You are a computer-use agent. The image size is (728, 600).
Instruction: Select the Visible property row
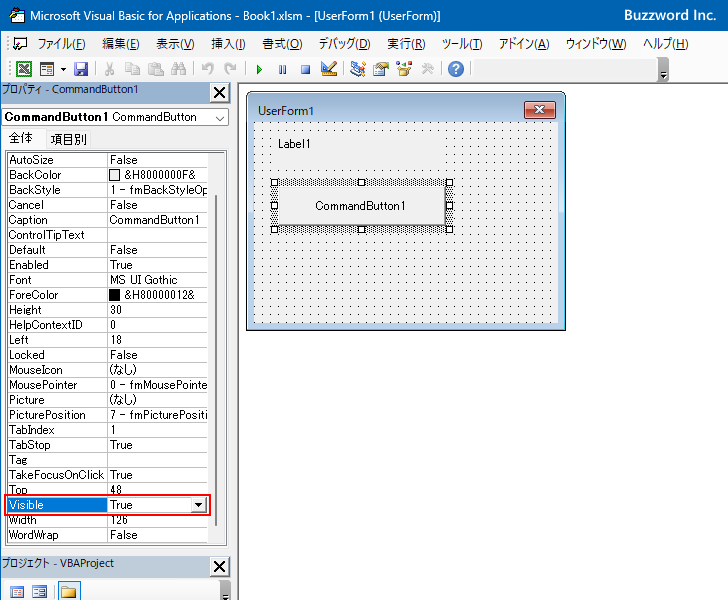pyautogui.click(x=107, y=505)
